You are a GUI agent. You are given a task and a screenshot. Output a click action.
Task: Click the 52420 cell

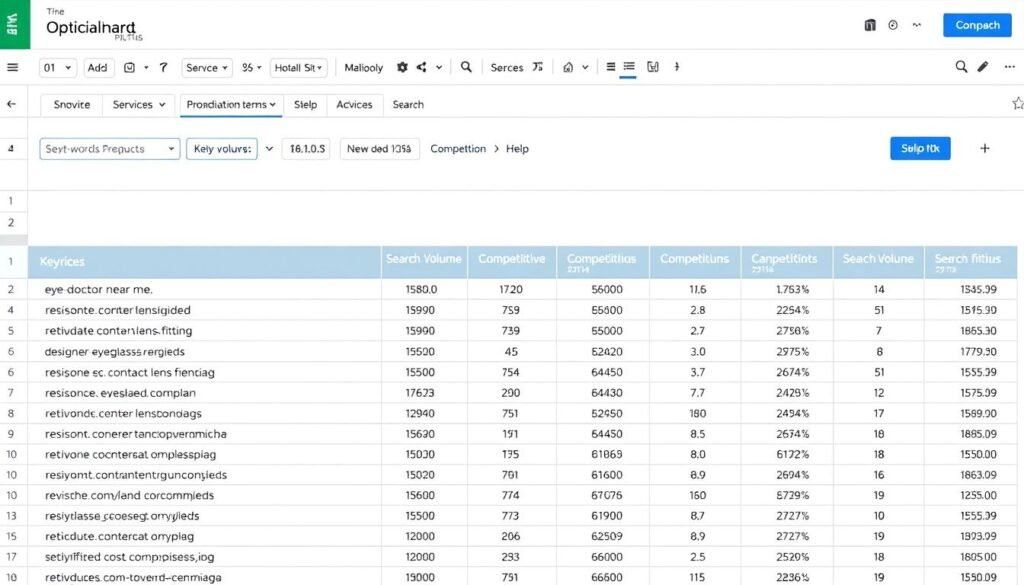(603, 351)
